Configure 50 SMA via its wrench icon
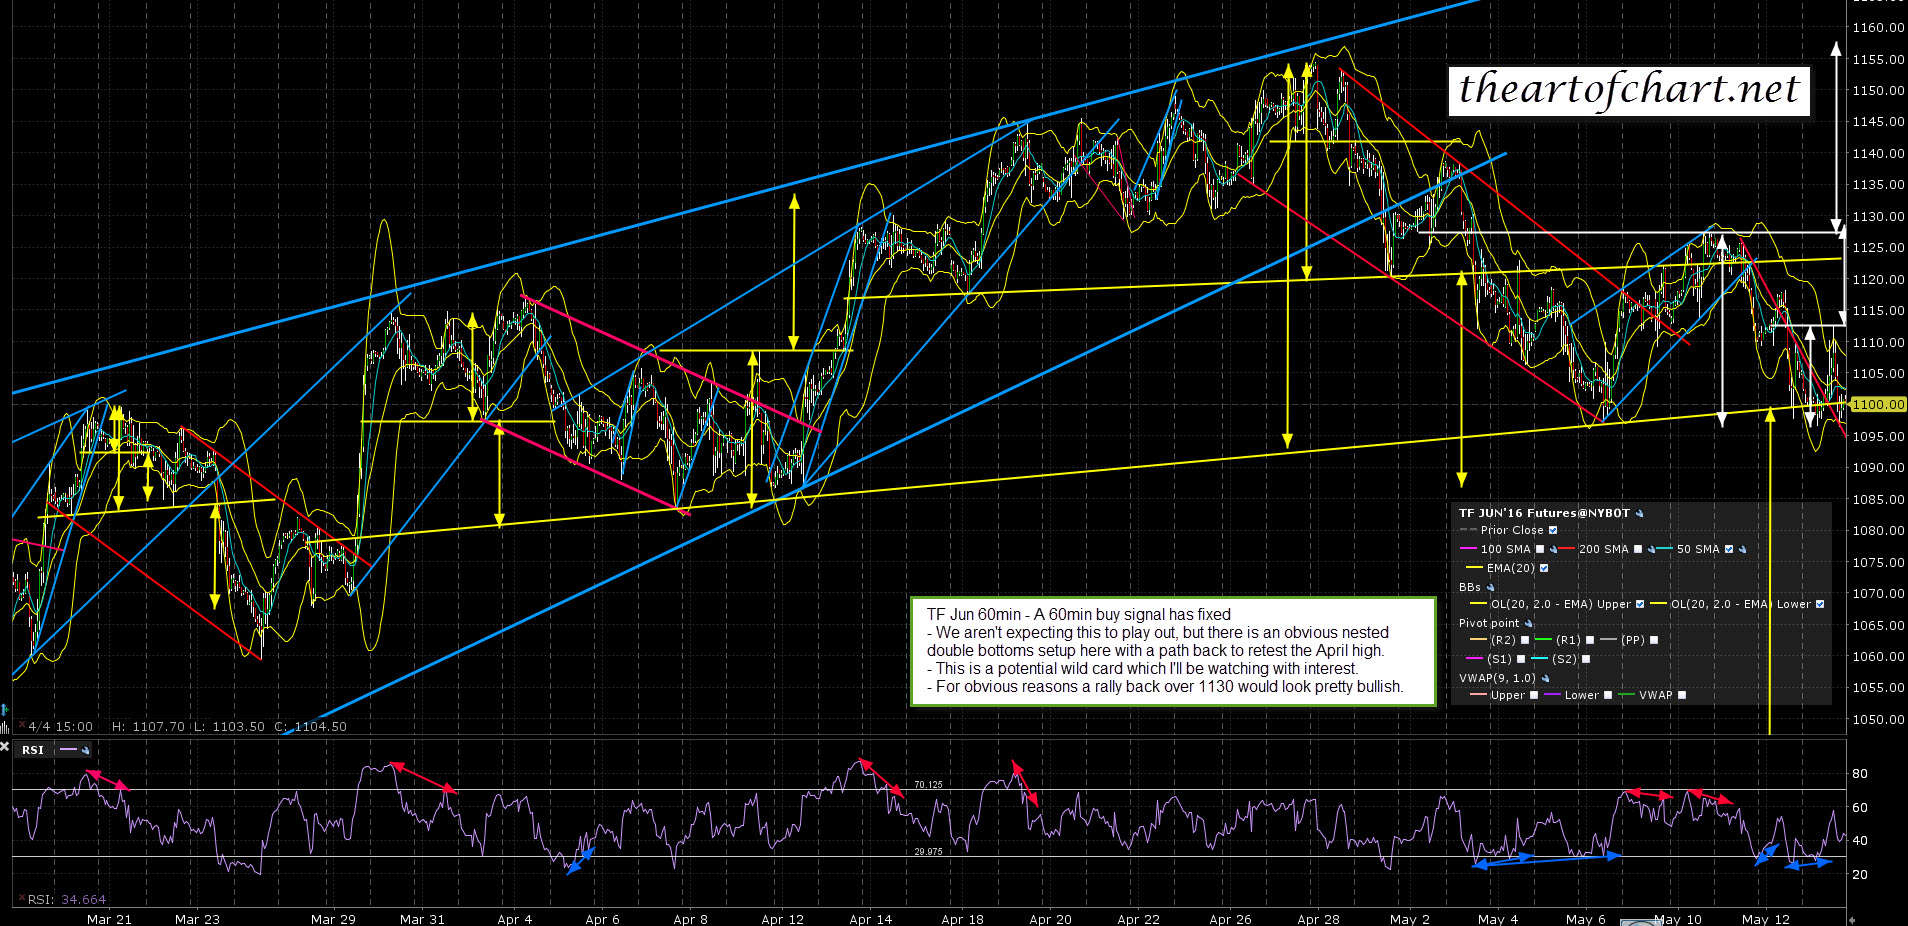 [x=1742, y=549]
